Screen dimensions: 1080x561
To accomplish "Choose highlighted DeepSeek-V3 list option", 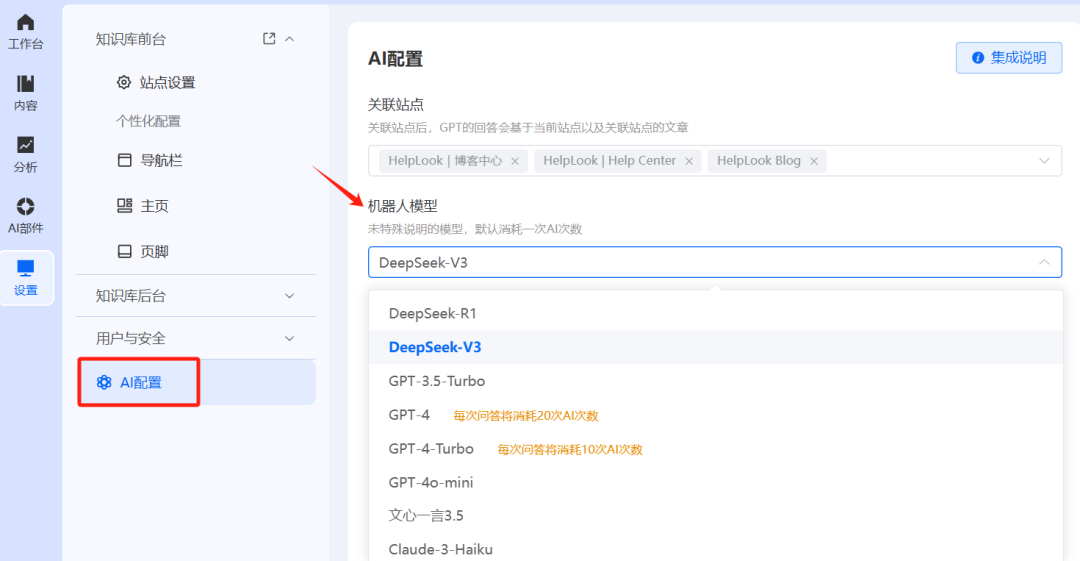I will [716, 347].
